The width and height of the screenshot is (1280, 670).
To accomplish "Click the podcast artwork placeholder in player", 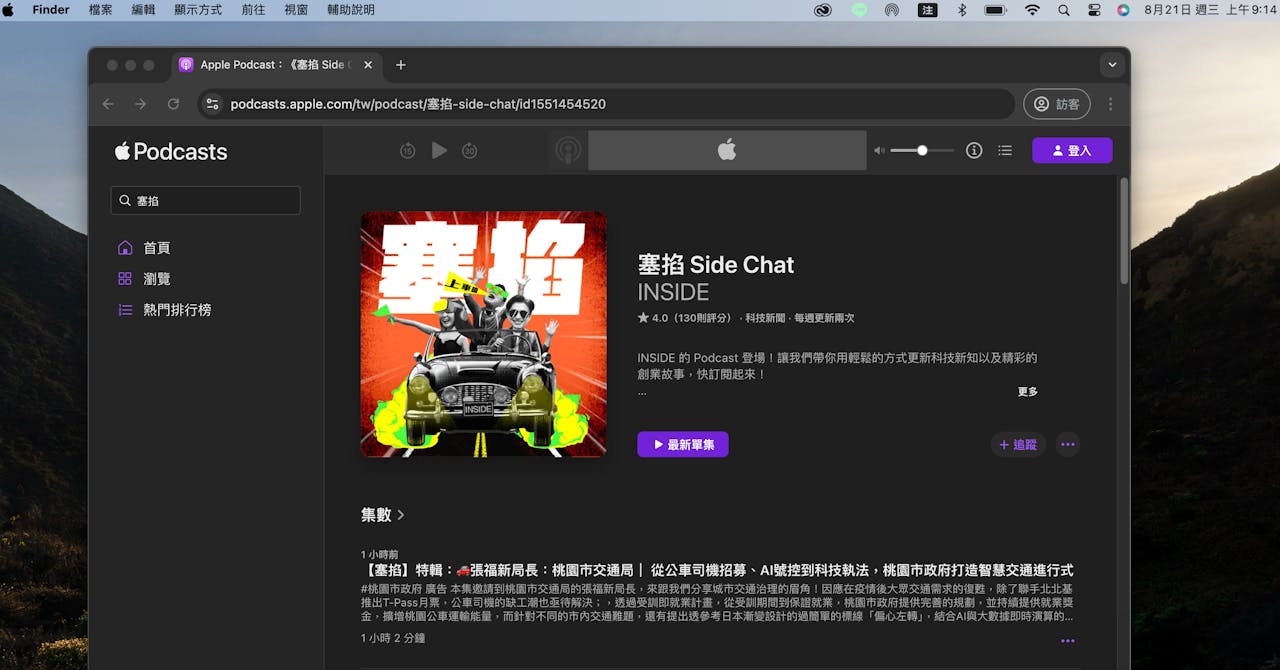I will tap(568, 150).
